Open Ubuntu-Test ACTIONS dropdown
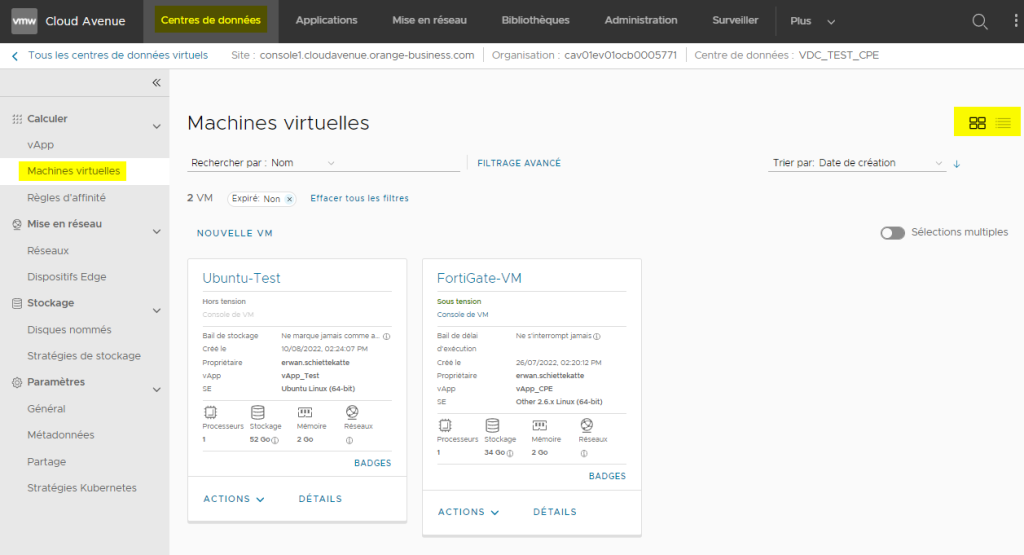 click(x=234, y=499)
